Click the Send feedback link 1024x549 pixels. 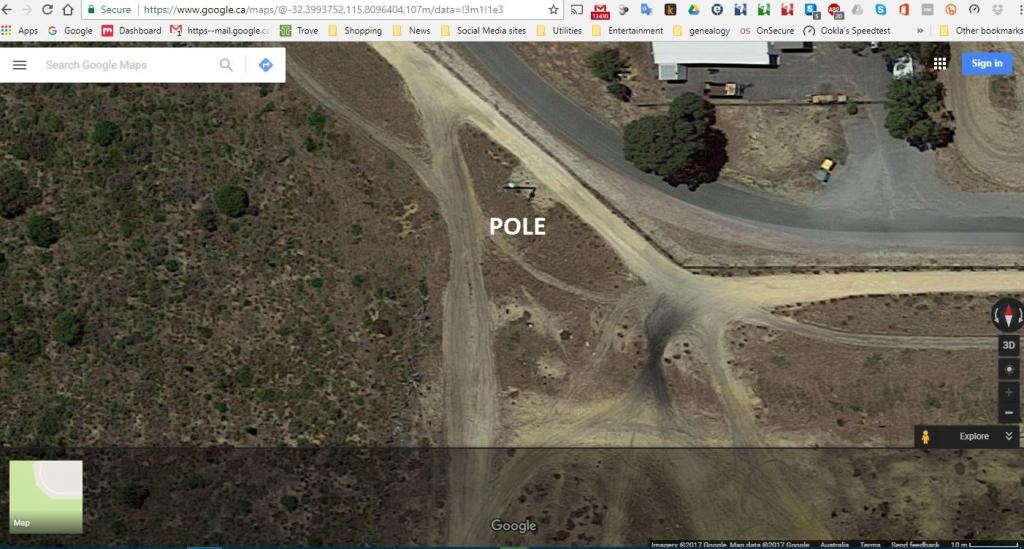coord(914,545)
